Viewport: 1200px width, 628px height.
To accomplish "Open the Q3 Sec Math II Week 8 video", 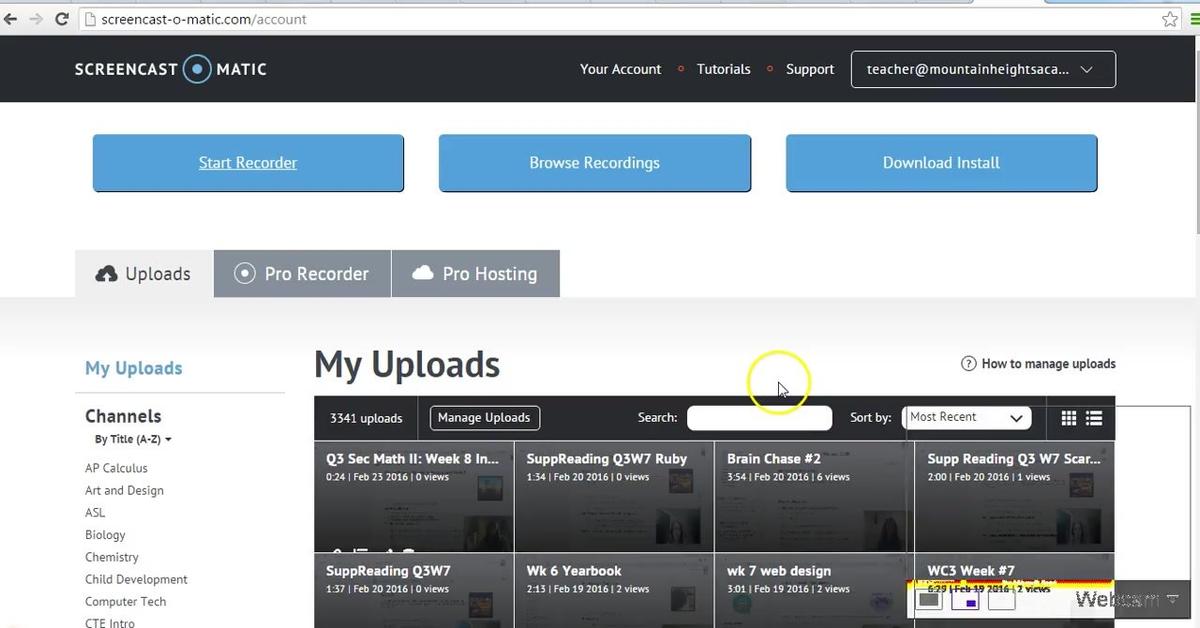I will 414,497.
